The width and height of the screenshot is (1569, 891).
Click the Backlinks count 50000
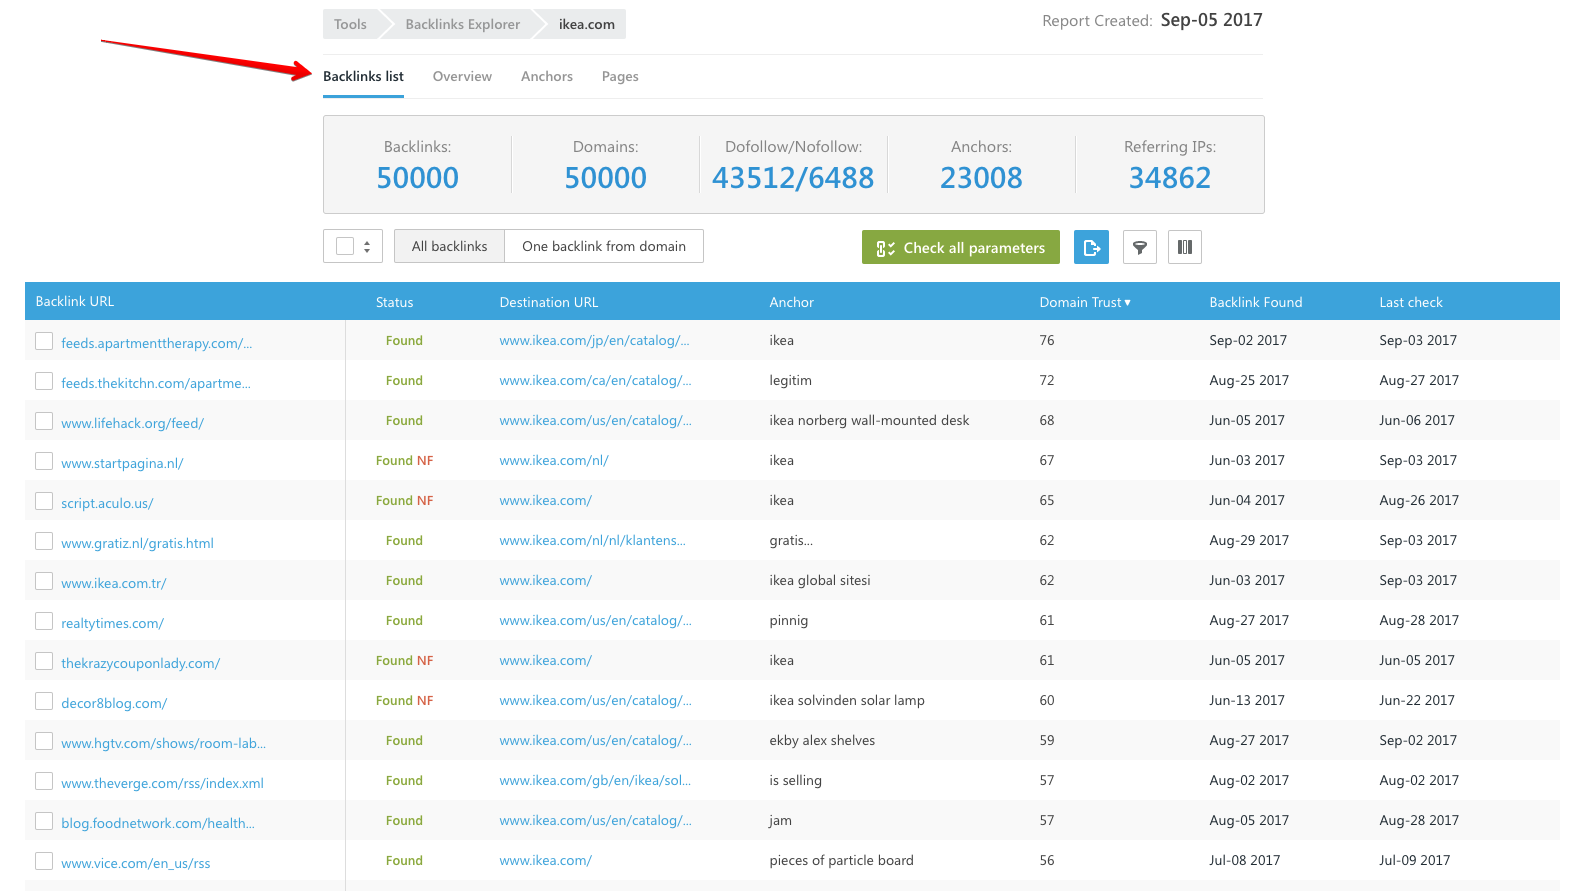[417, 178]
